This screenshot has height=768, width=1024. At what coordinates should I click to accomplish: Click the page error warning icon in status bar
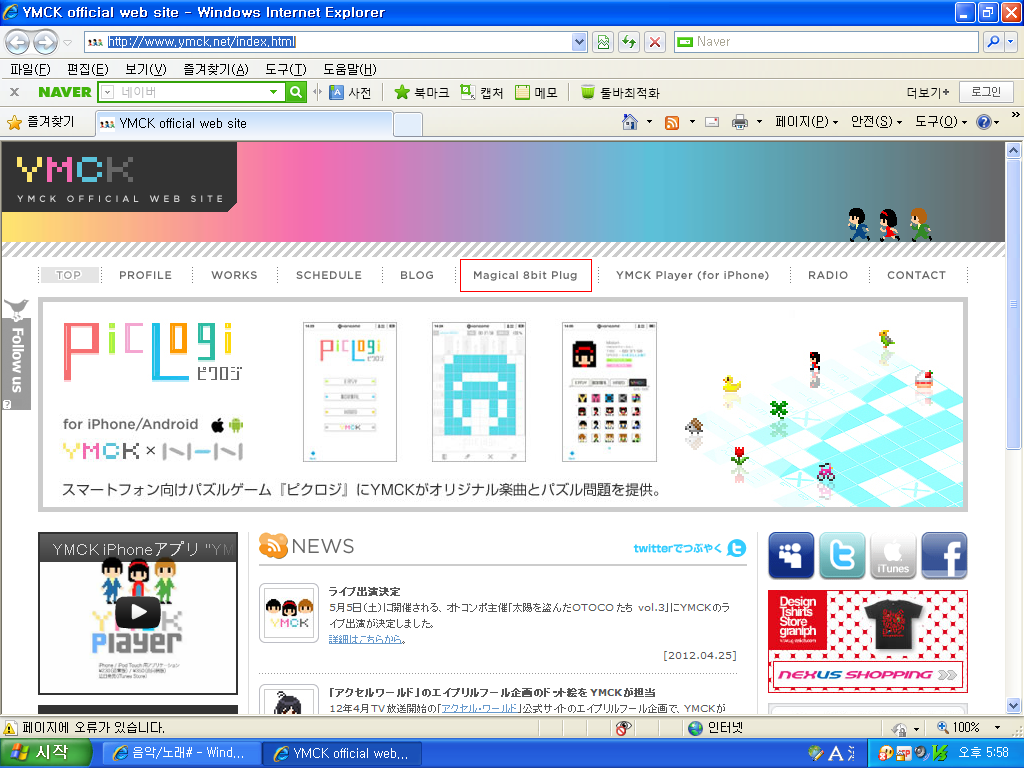[x=10, y=728]
